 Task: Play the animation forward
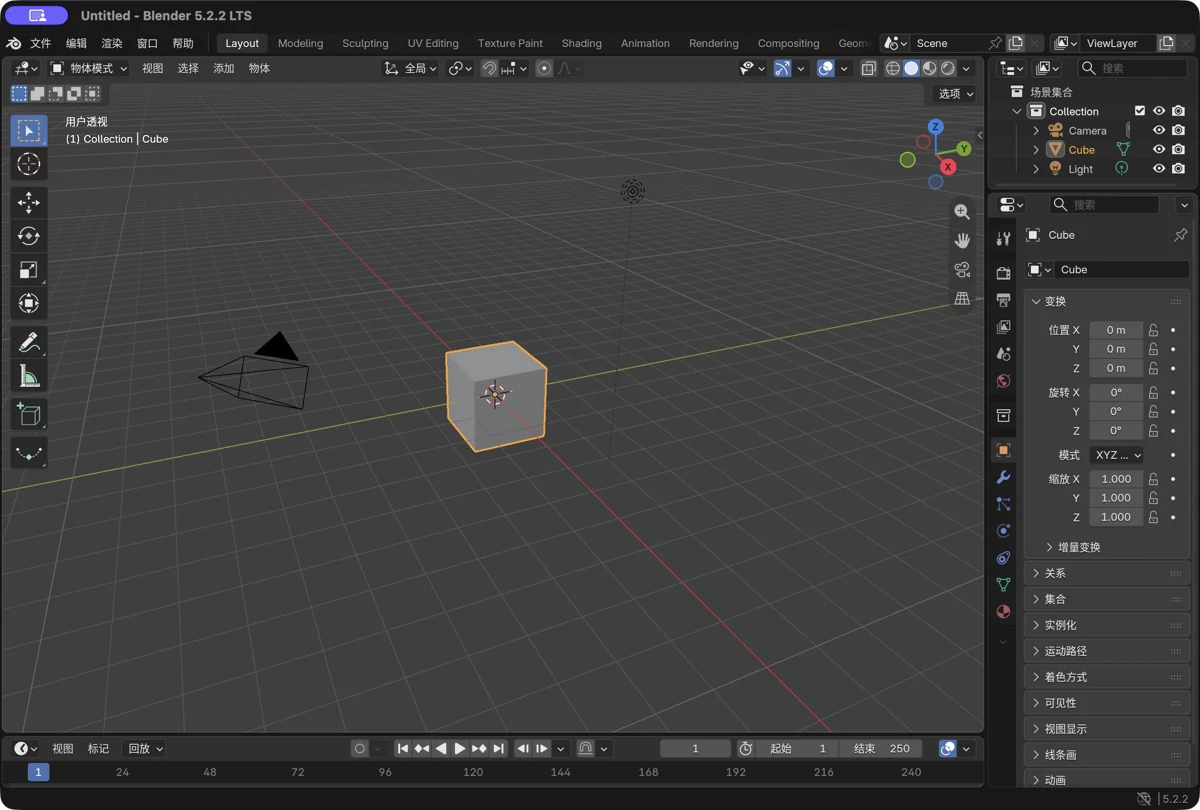coord(460,748)
